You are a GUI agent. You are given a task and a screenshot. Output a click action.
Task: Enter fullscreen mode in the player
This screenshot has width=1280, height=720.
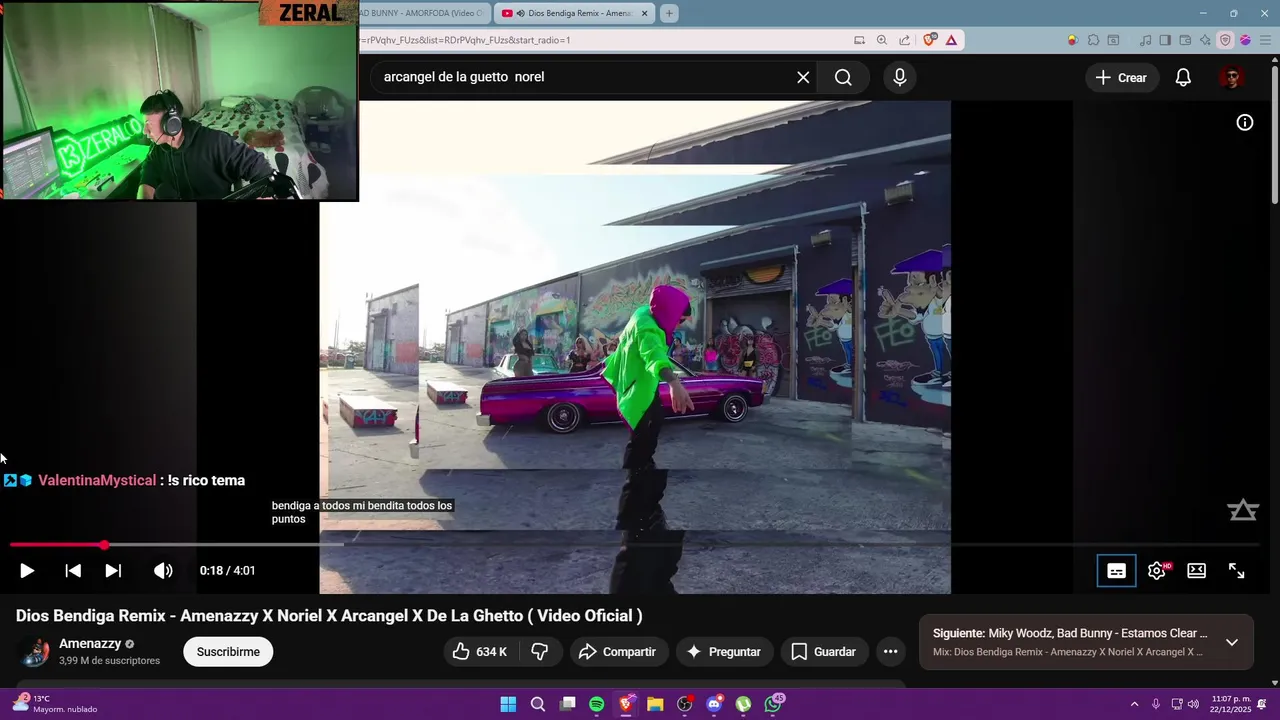(x=1236, y=571)
